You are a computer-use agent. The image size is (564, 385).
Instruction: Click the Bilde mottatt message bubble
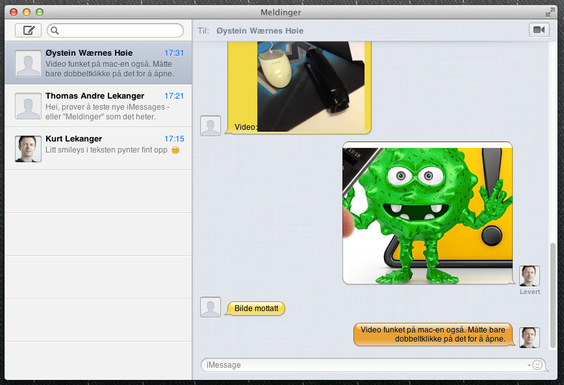point(256,308)
